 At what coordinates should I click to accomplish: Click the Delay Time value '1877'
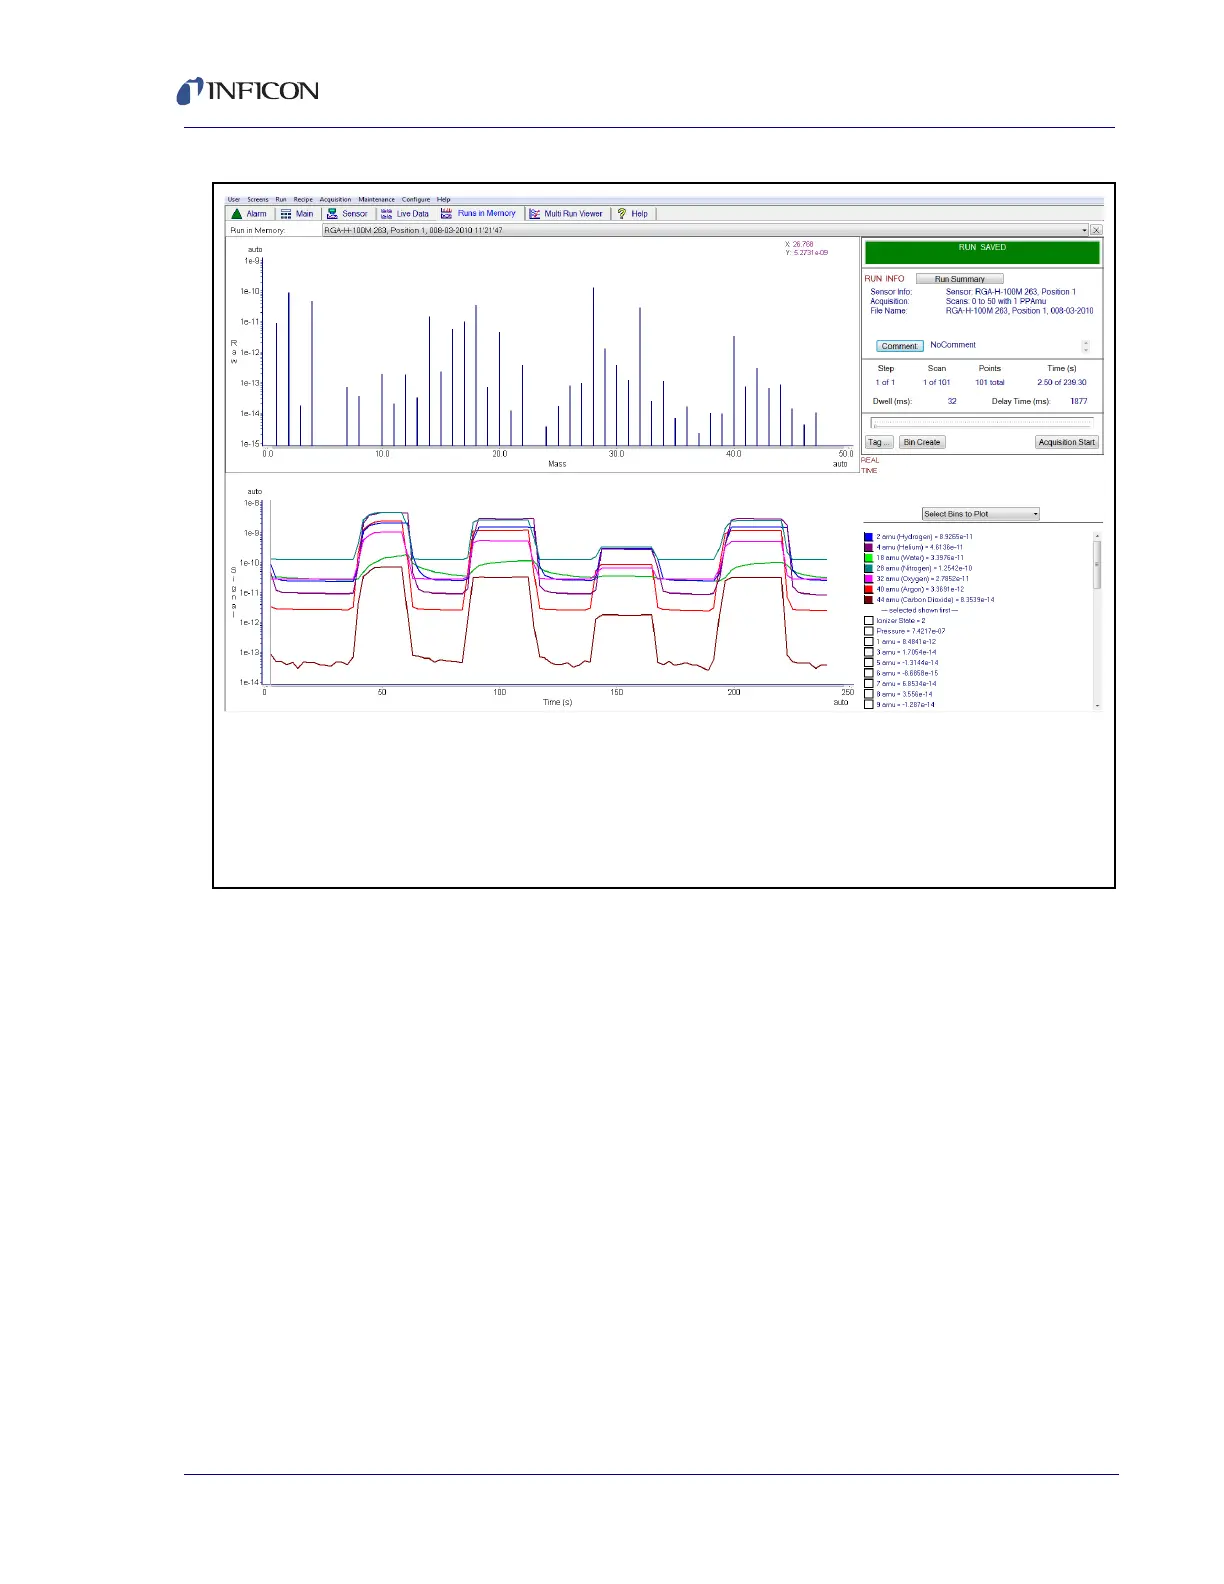1078,401
